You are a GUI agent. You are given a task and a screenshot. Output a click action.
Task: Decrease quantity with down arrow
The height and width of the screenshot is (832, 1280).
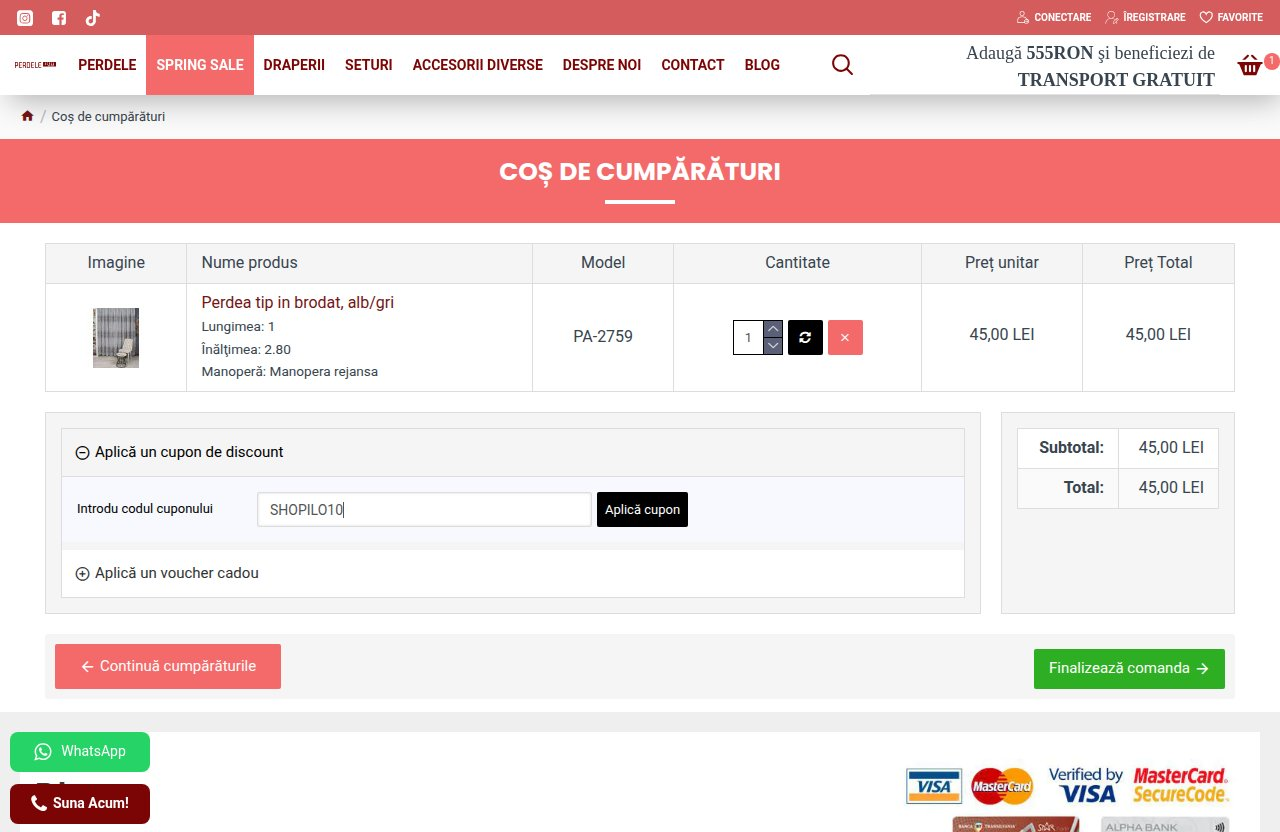tap(773, 346)
